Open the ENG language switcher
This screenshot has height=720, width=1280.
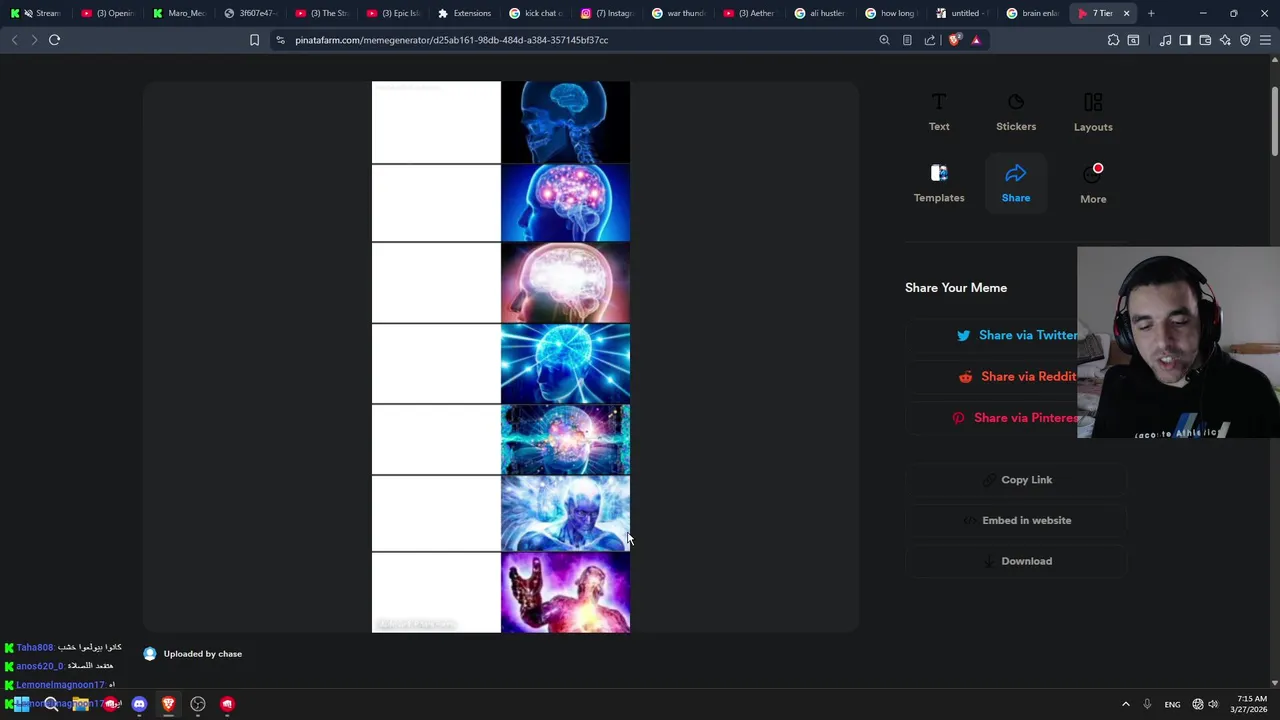click(1172, 704)
